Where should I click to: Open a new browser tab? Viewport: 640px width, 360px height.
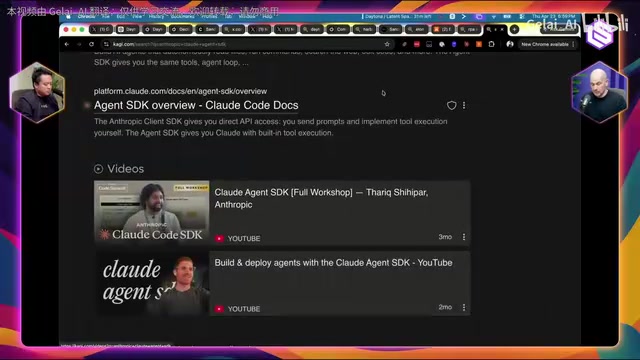[514, 29]
